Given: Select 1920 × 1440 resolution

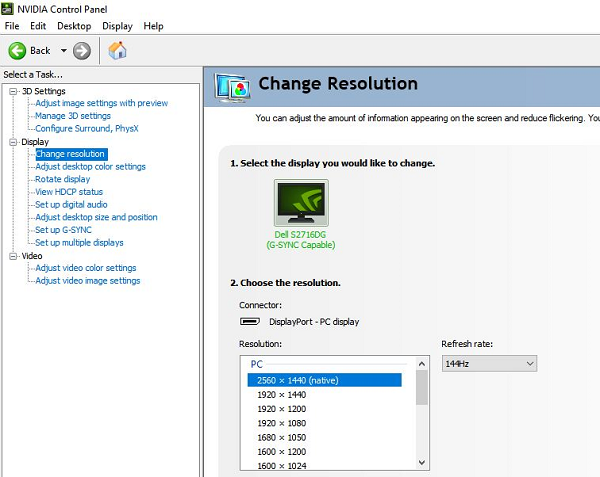Looking at the screenshot, I should pyautogui.click(x=282, y=394).
